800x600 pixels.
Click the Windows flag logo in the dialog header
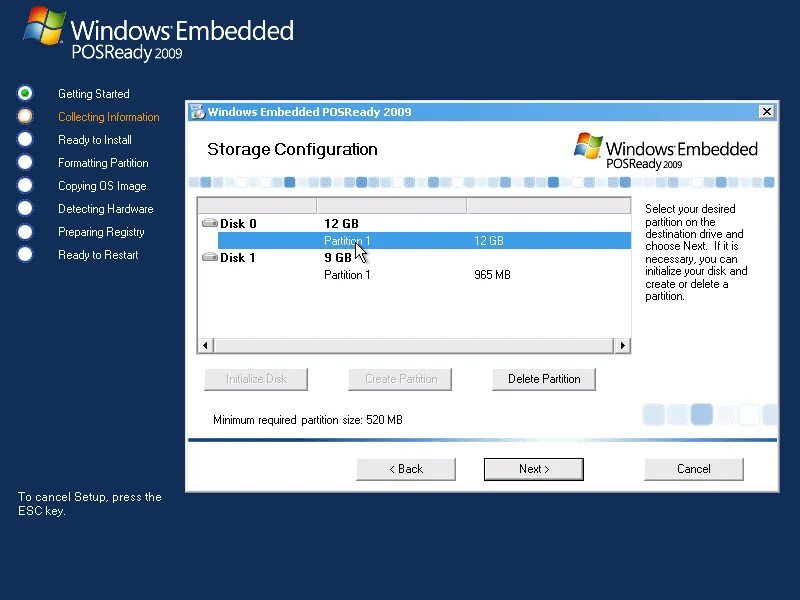(x=588, y=146)
